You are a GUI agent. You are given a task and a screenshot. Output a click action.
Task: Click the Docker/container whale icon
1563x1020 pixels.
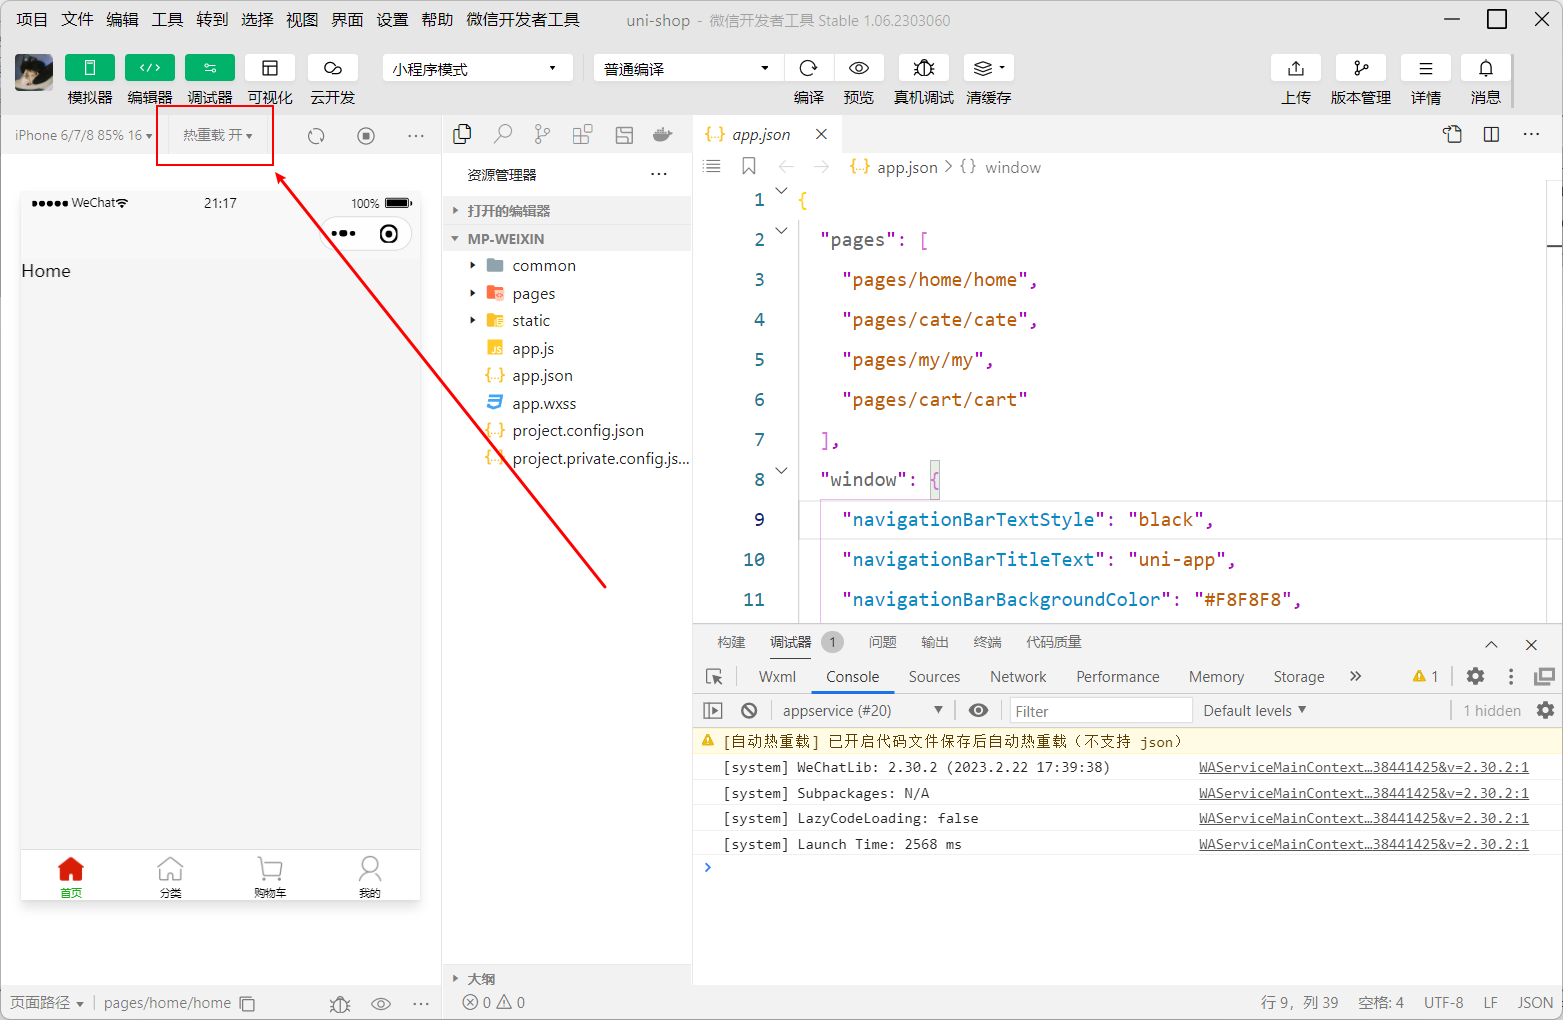pyautogui.click(x=662, y=133)
